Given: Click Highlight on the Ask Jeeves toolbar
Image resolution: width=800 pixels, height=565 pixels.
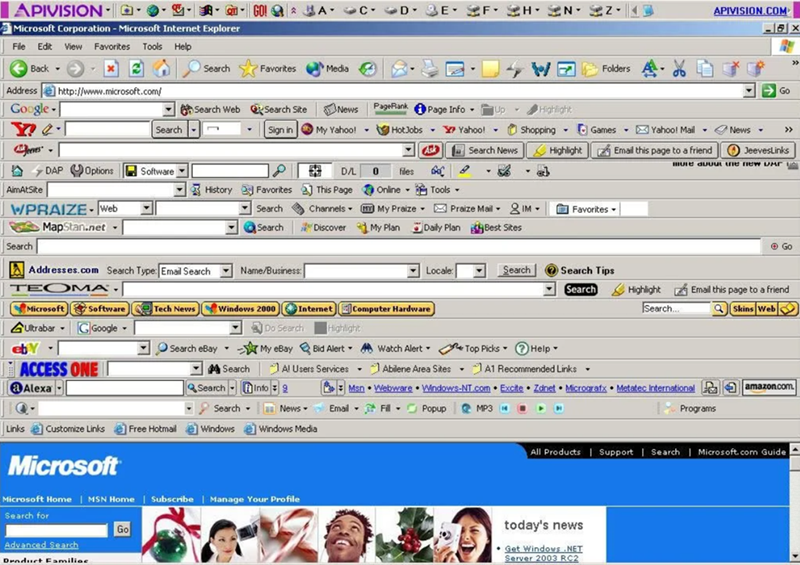Looking at the screenshot, I should tap(558, 150).
